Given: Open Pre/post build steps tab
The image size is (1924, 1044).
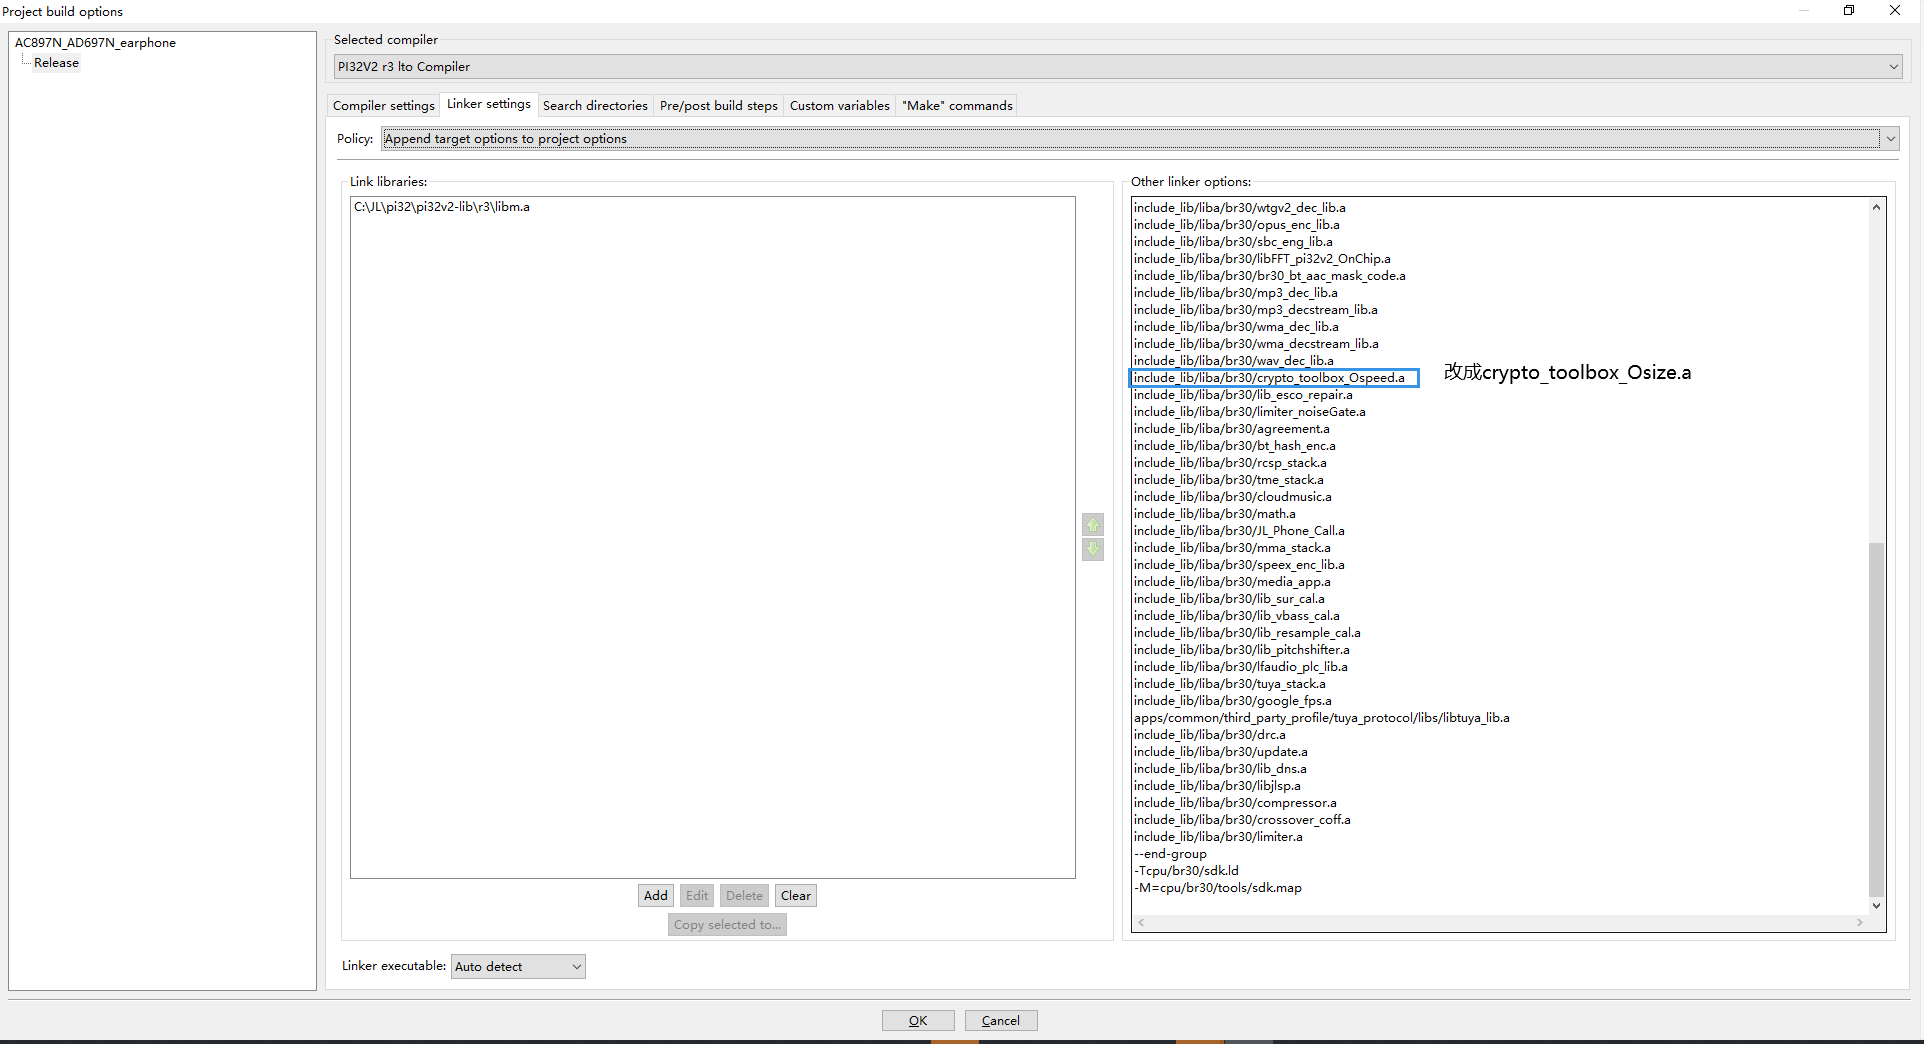Looking at the screenshot, I should [719, 105].
